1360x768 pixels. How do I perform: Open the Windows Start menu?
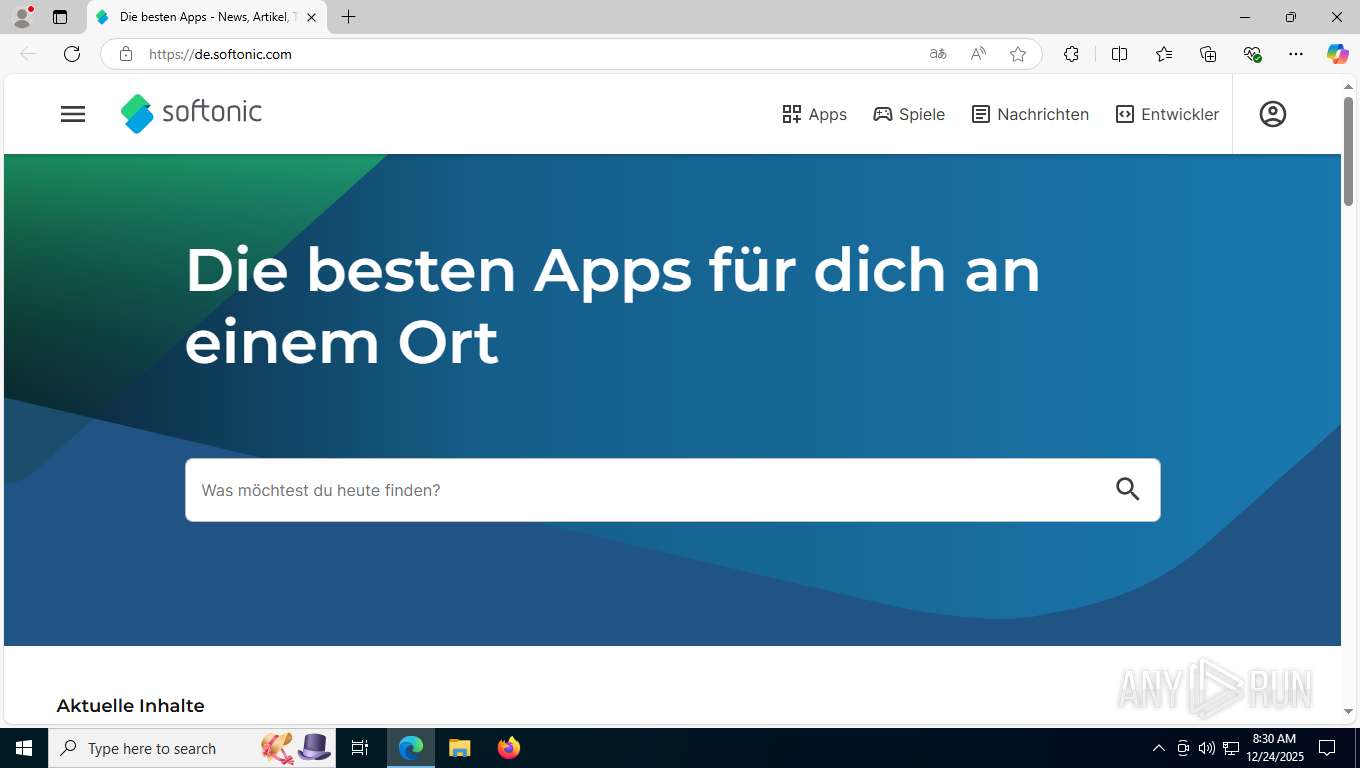coord(24,748)
